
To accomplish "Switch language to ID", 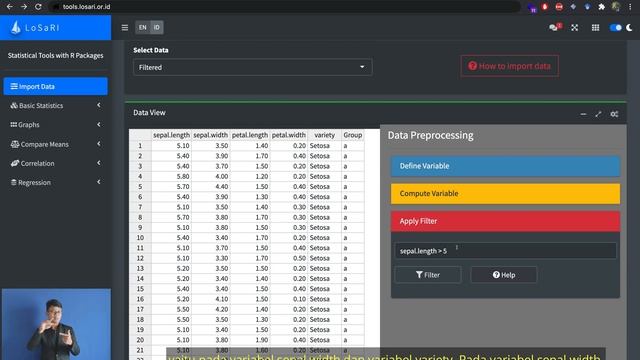I will coord(157,27).
